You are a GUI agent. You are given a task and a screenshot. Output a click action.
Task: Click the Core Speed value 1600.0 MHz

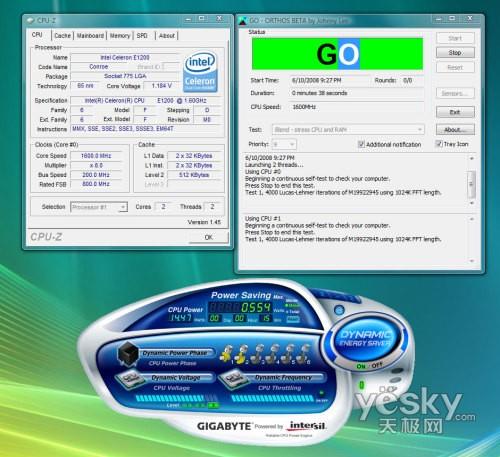click(x=96, y=156)
